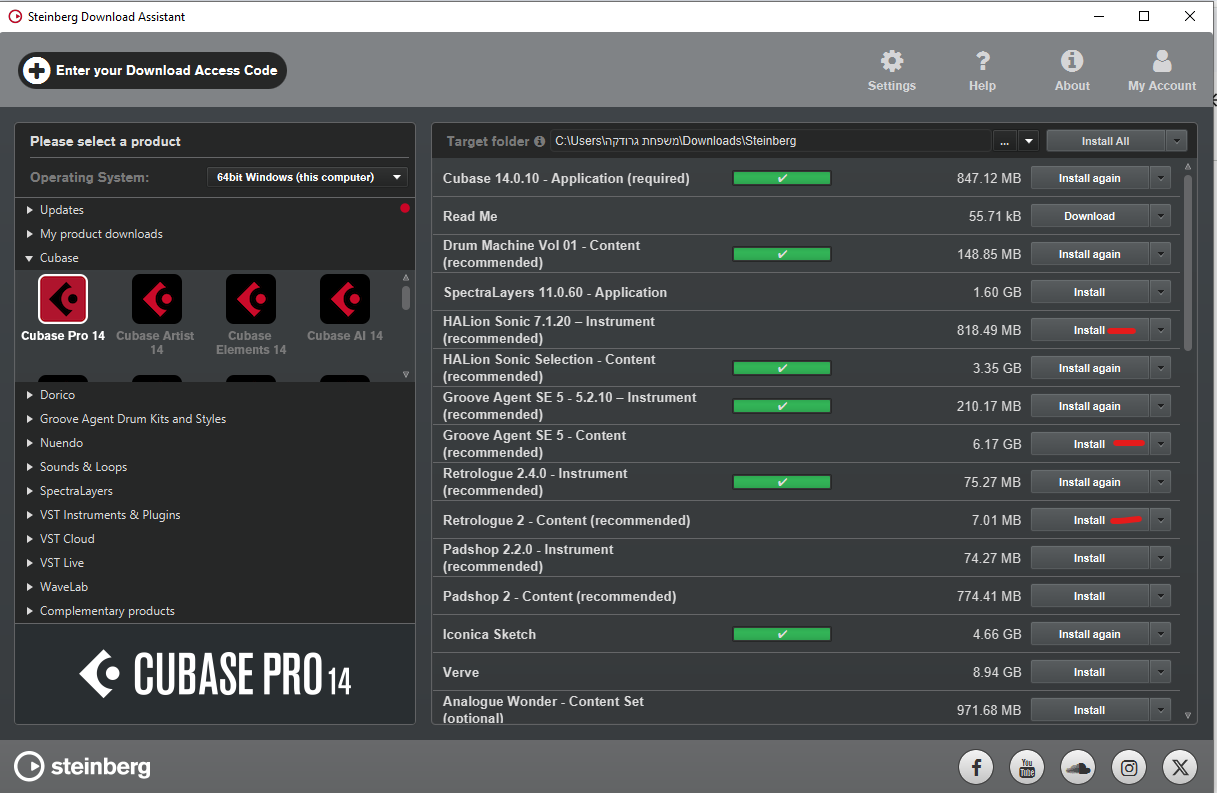
Task: Open the Help question mark icon
Action: (x=982, y=61)
